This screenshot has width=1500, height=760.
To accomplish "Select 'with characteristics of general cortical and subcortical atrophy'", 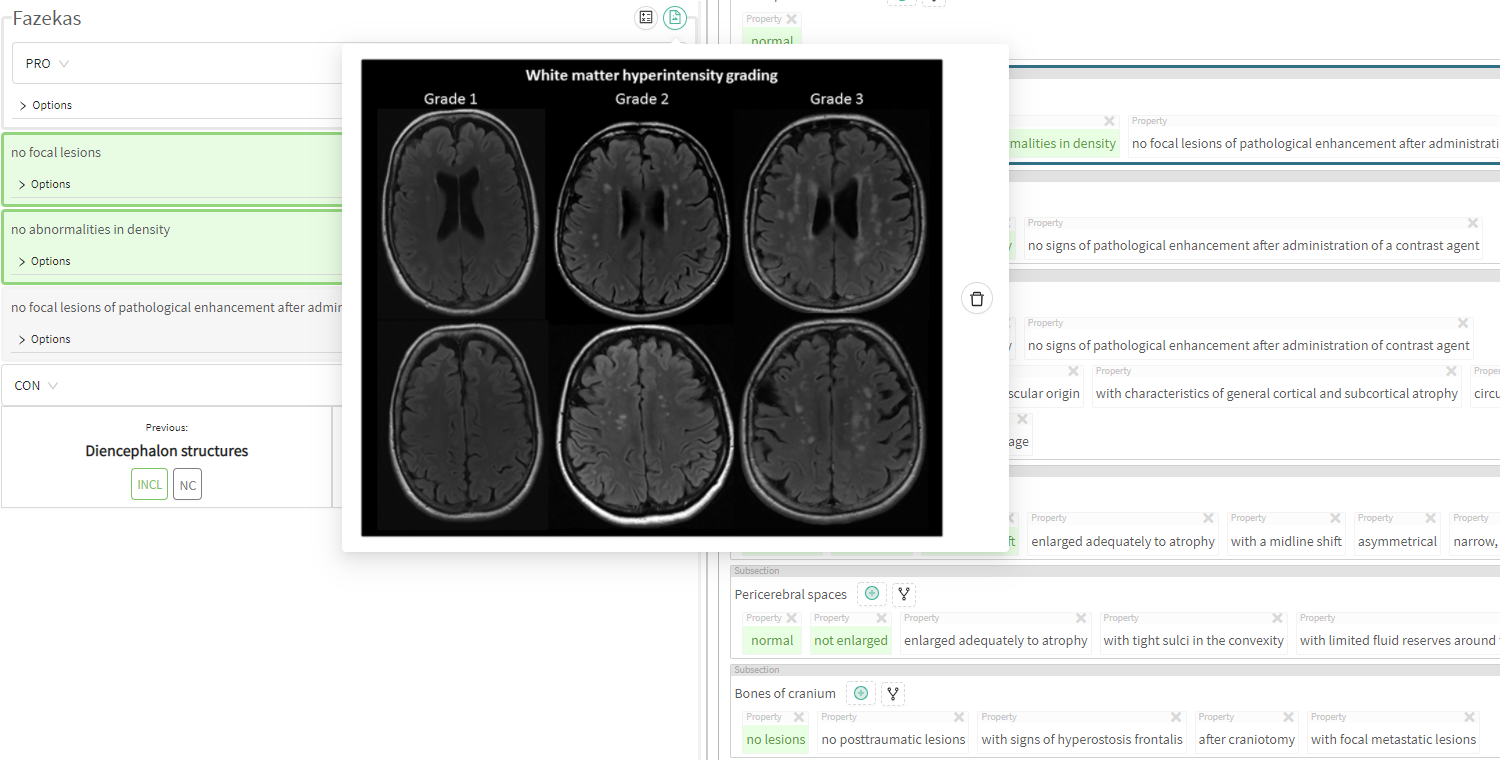I will pos(1276,393).
